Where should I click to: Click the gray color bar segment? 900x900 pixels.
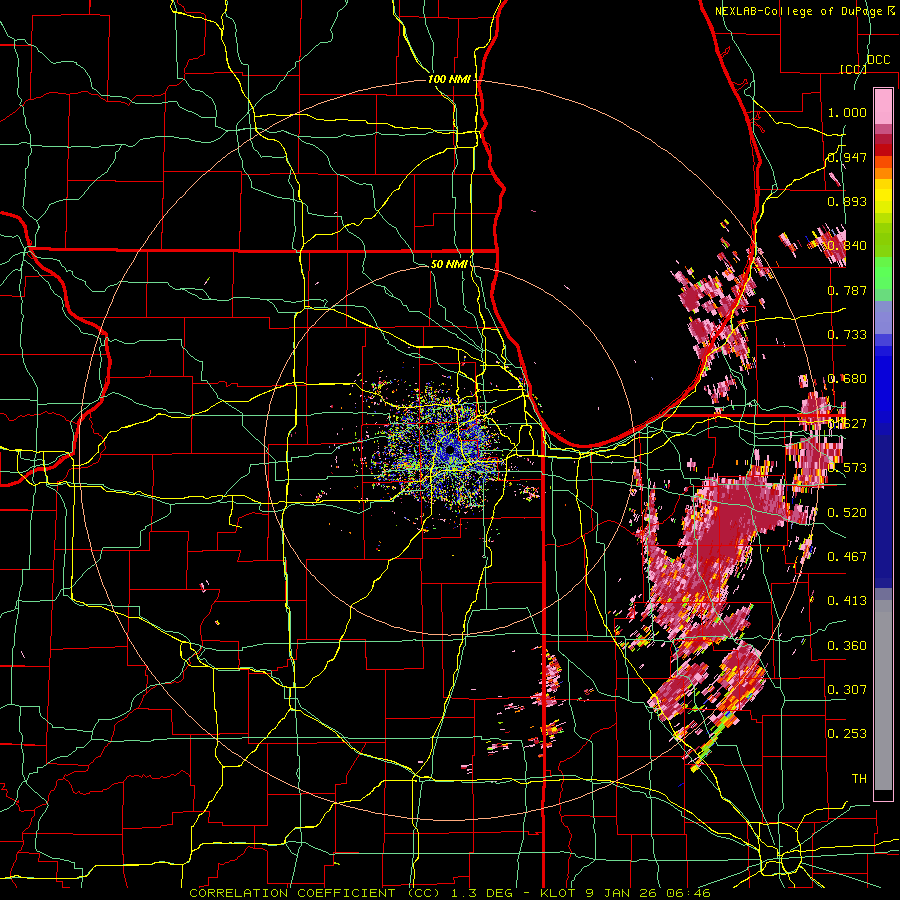pos(883,695)
